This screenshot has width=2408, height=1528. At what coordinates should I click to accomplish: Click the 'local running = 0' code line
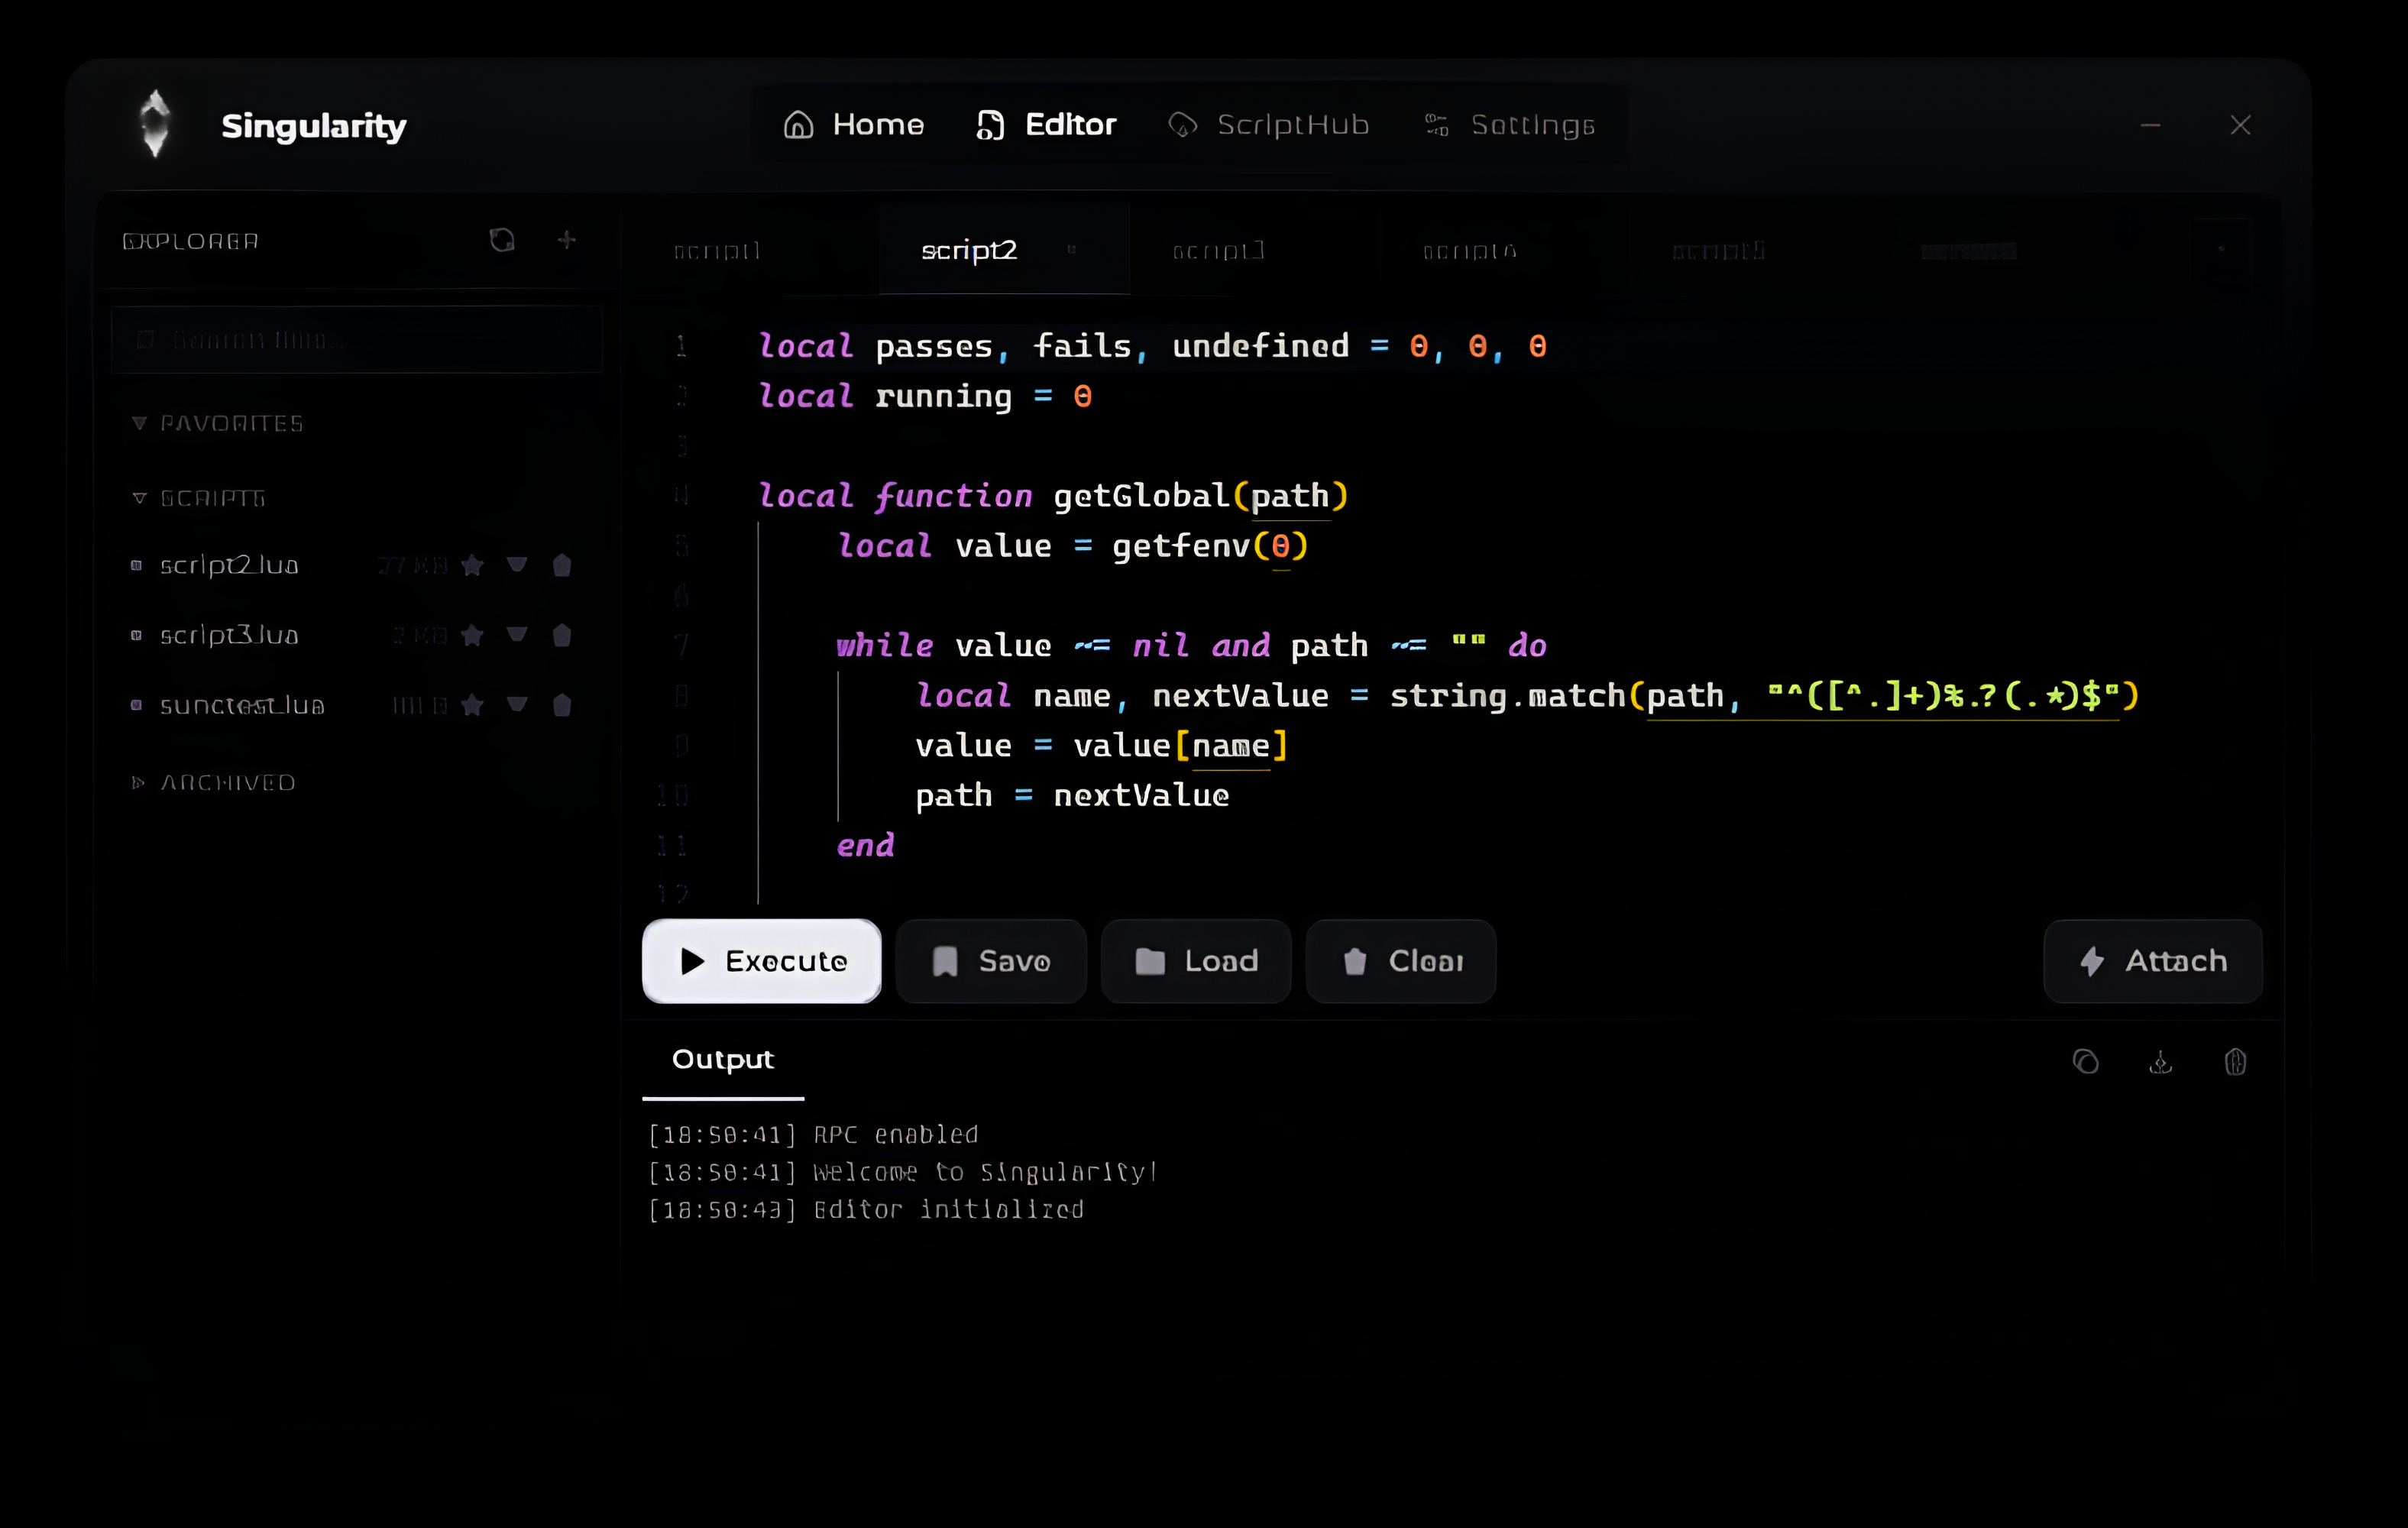925,396
